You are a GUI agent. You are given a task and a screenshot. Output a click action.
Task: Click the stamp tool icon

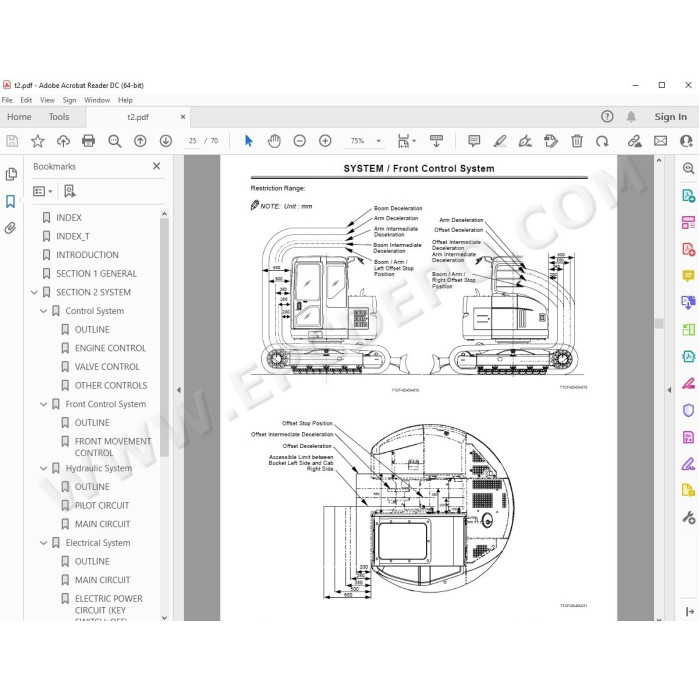coord(550,141)
